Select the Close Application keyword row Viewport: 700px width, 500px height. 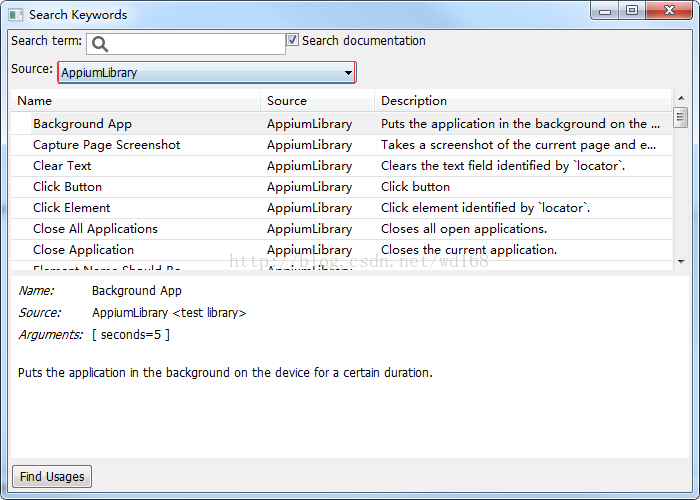click(342, 250)
